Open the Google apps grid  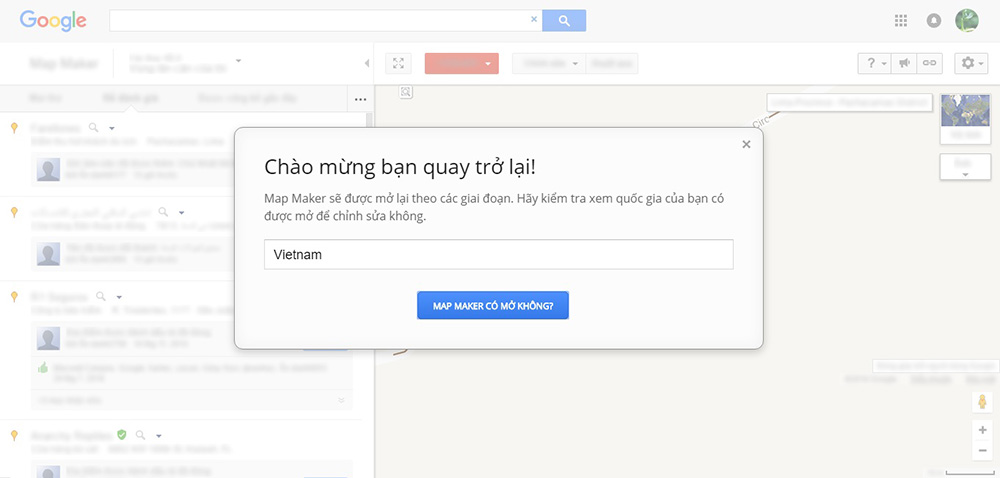901,20
